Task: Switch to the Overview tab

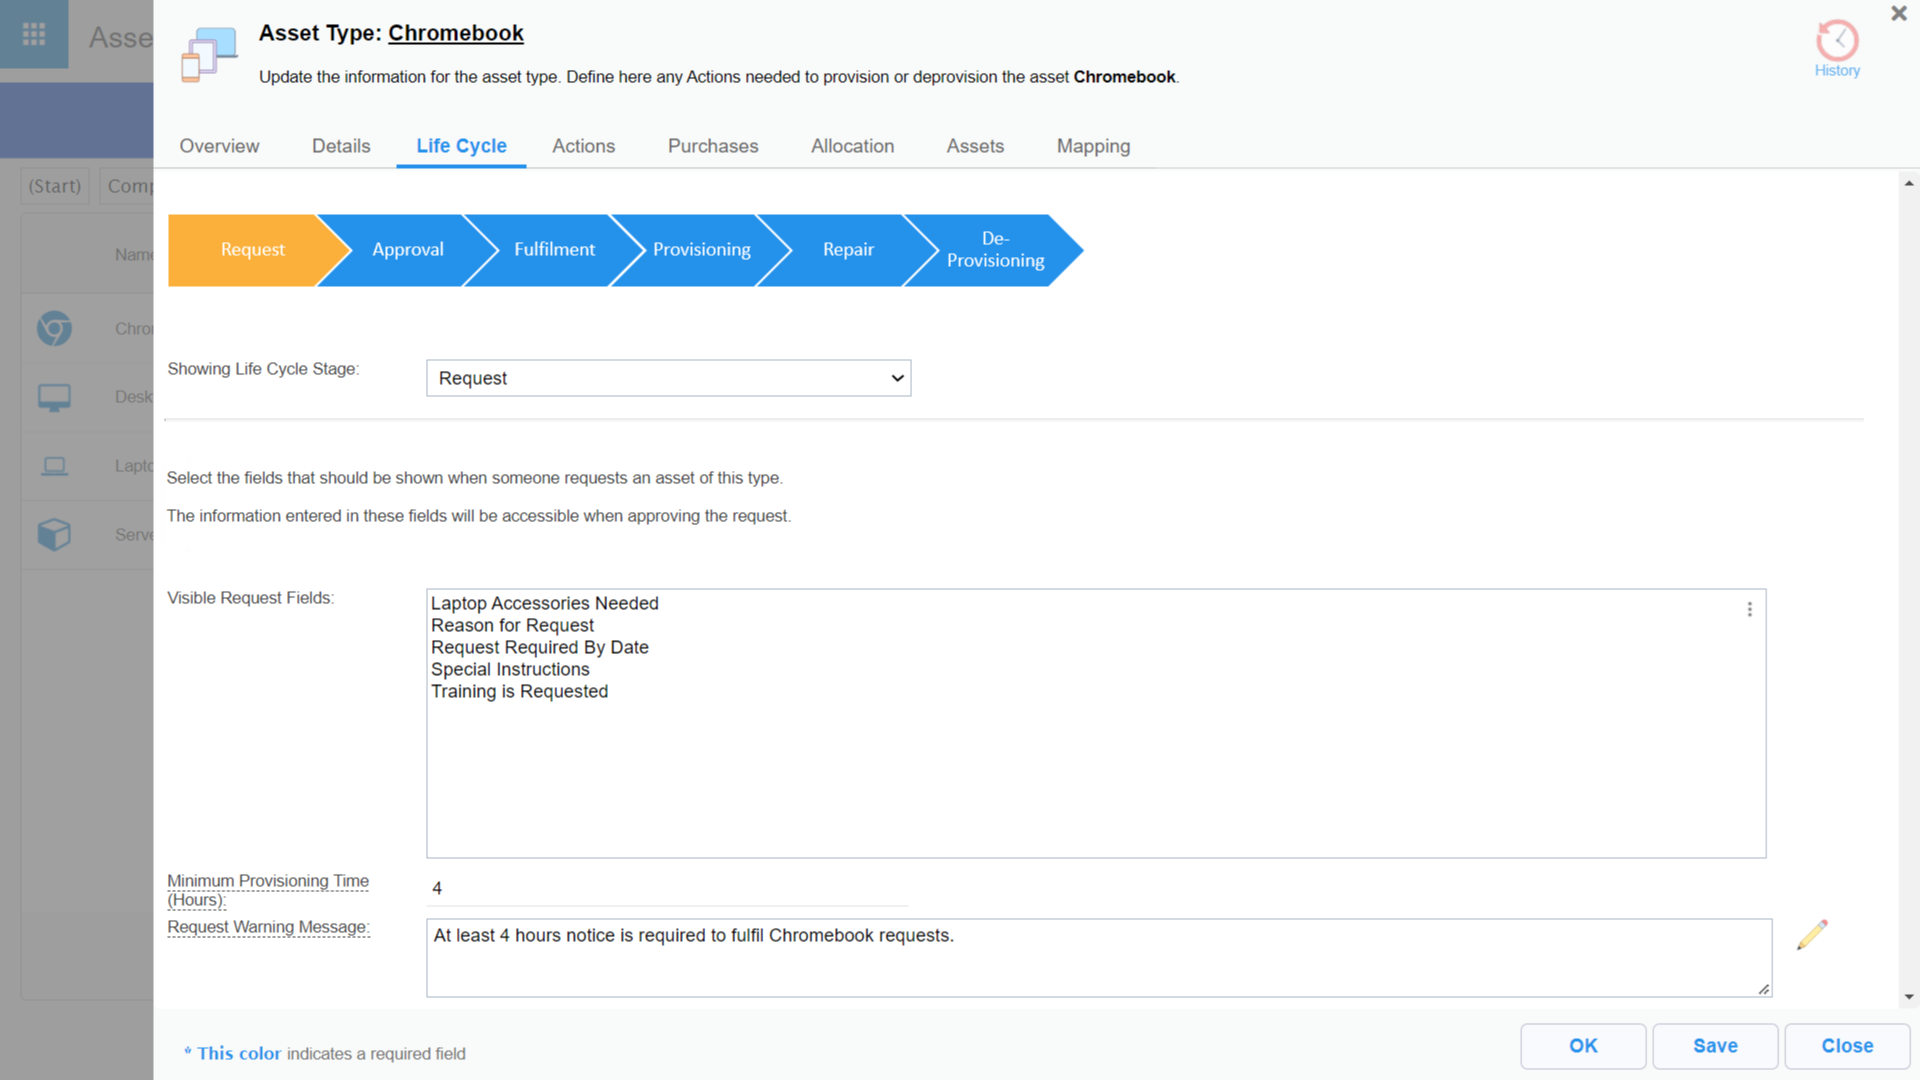Action: point(218,146)
